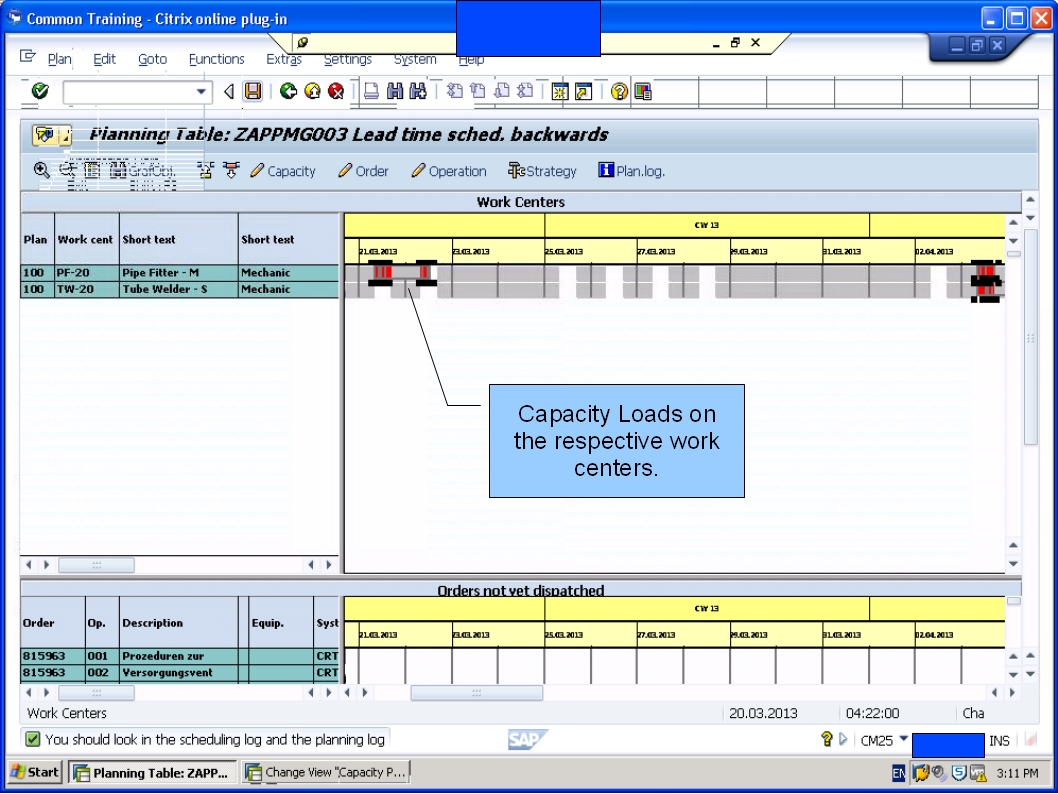Click the Print icon in standard toolbar

coord(370,91)
